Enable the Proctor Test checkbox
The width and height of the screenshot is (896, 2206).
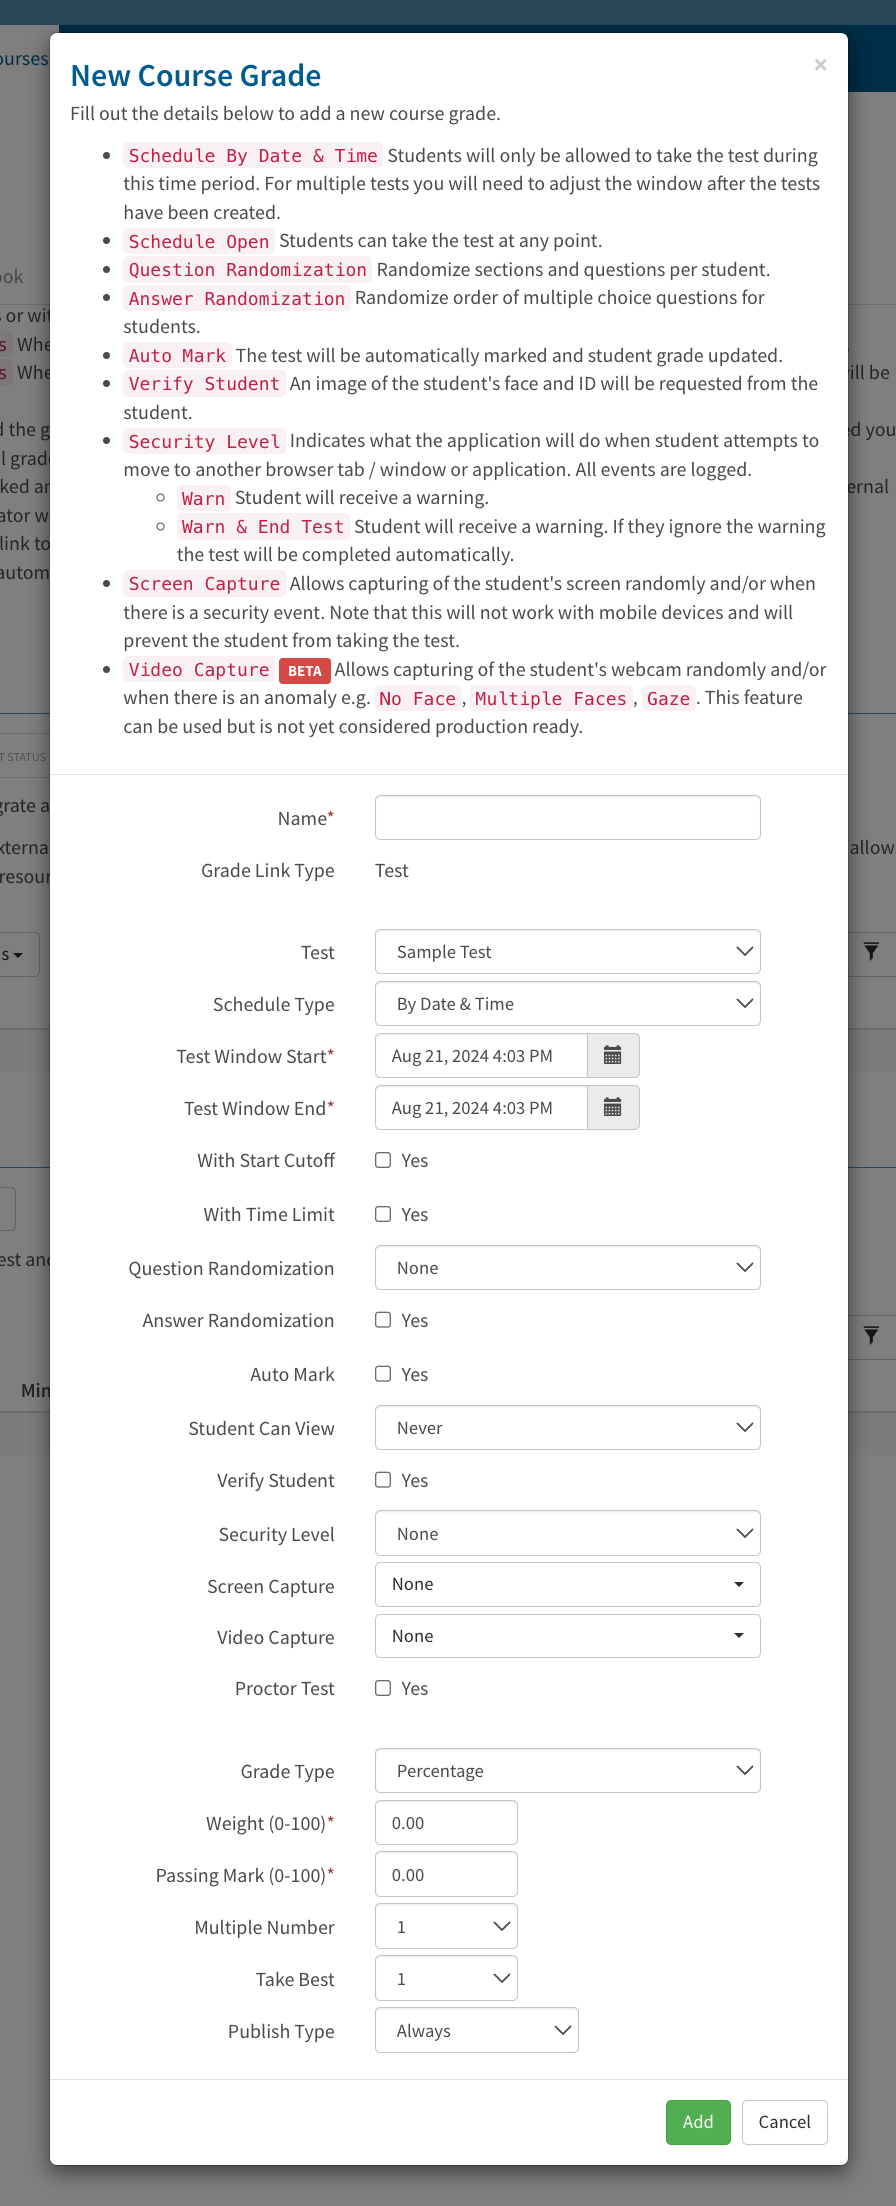[383, 1688]
